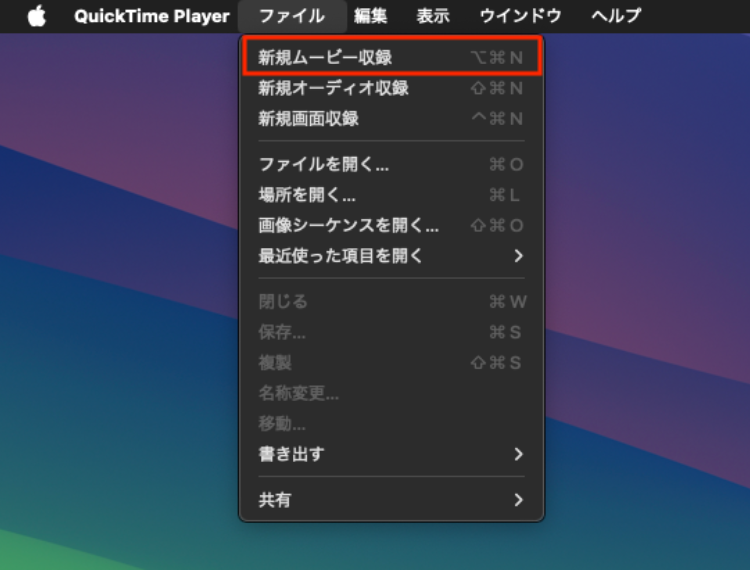
Task: Open the ウインドウ menu
Action: click(x=520, y=16)
